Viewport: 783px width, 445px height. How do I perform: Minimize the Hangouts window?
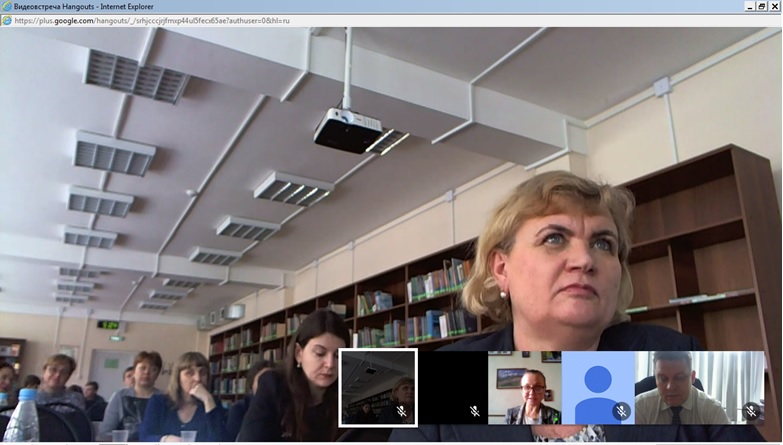click(751, 6)
